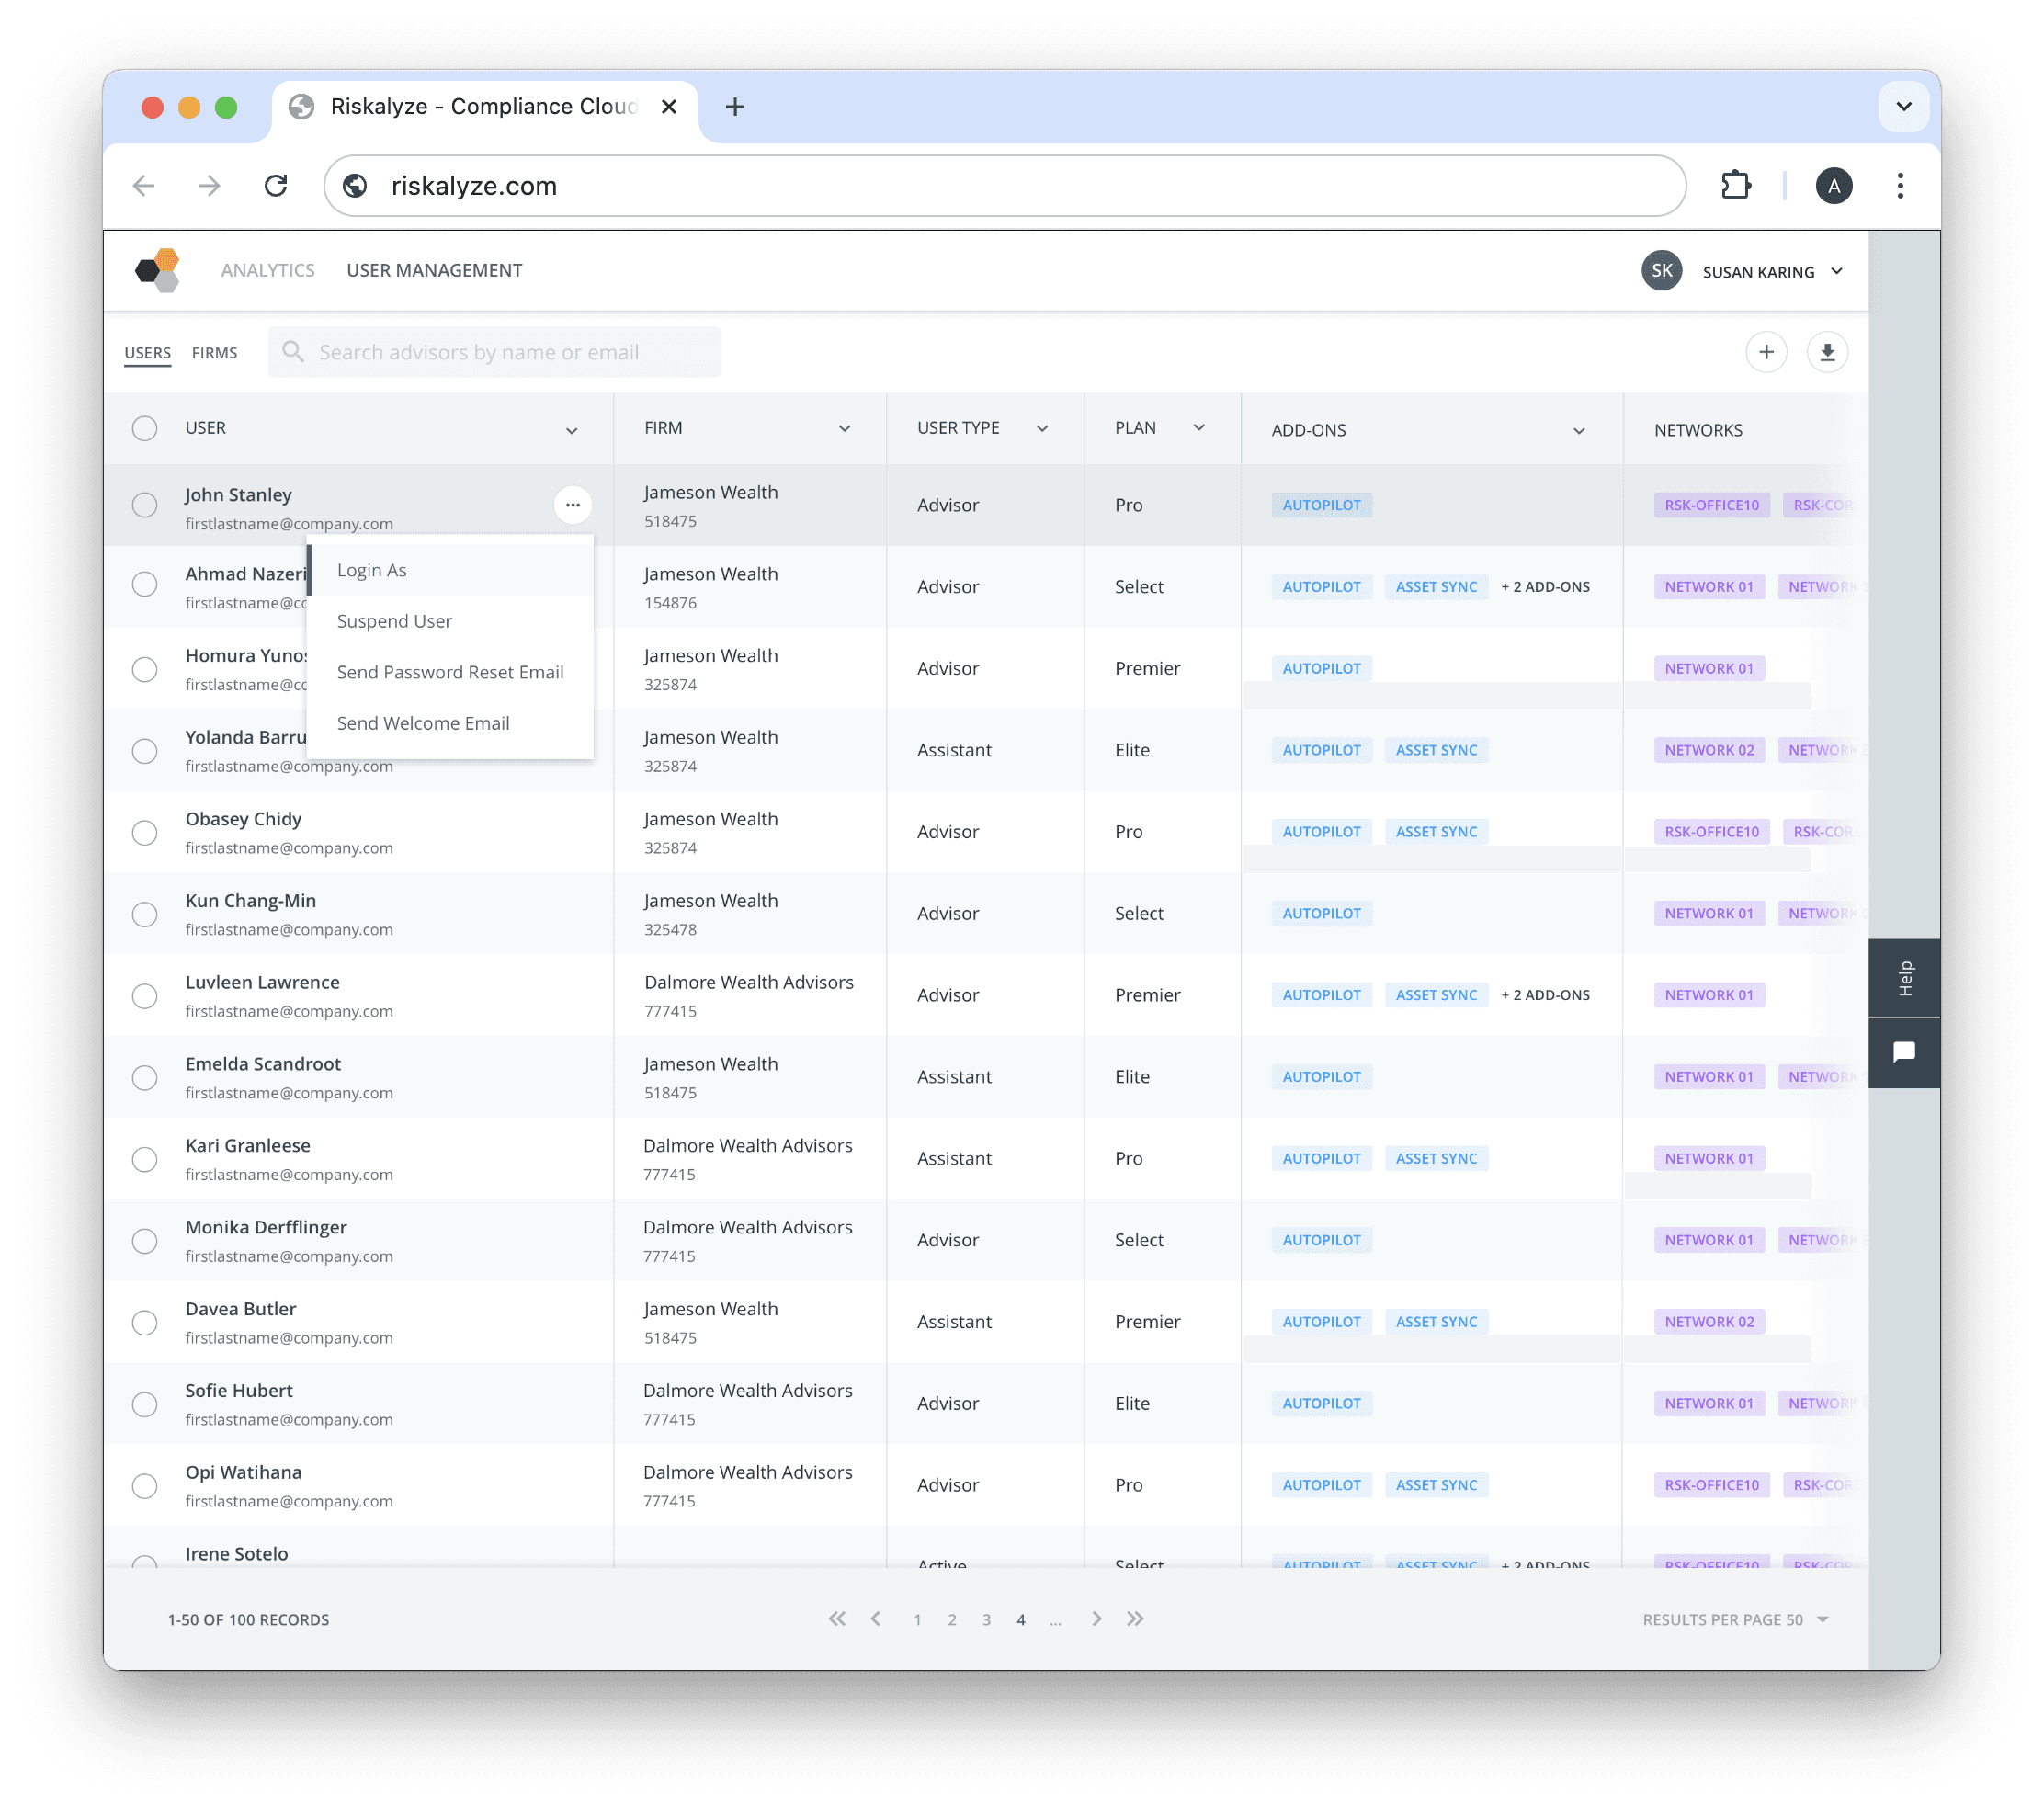
Task: Click the download export icon
Action: (x=1827, y=352)
